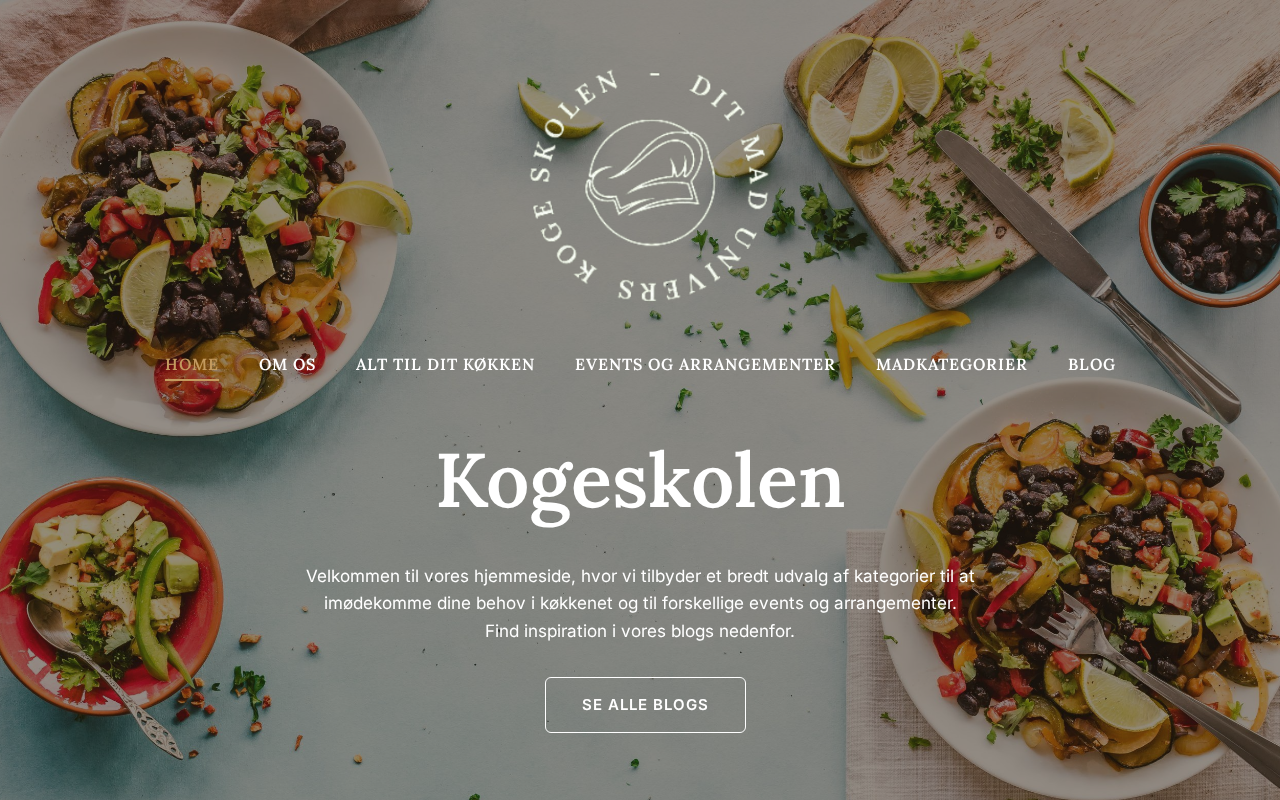1280x800 pixels.
Task: Visit the Blog page from navigation
Action: coord(1091,365)
